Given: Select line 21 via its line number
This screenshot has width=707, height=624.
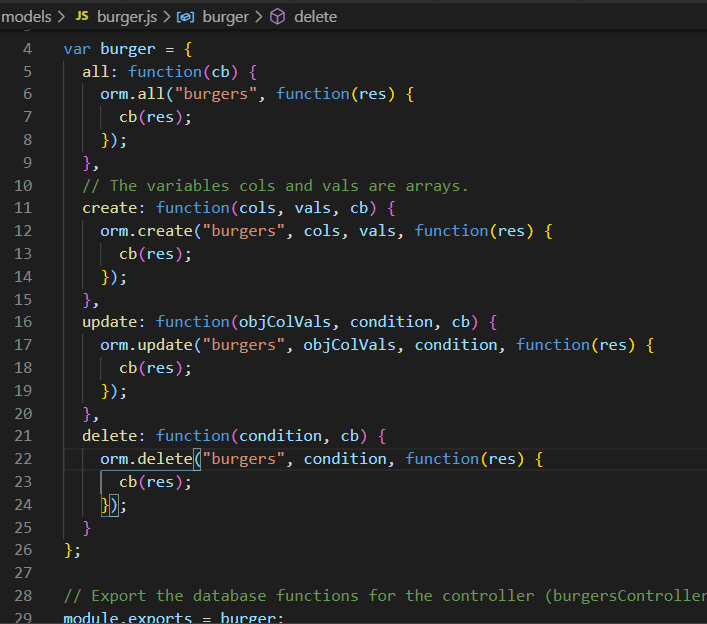Looking at the screenshot, I should (23, 435).
